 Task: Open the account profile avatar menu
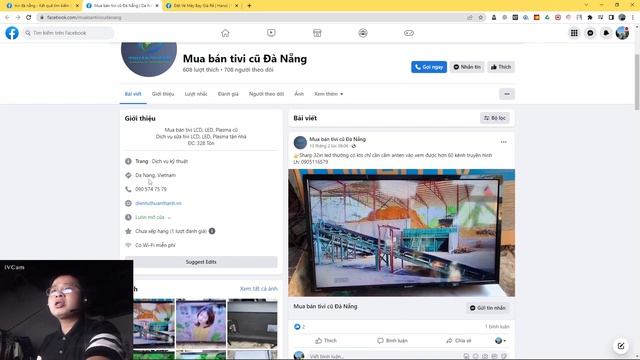[x=622, y=33]
